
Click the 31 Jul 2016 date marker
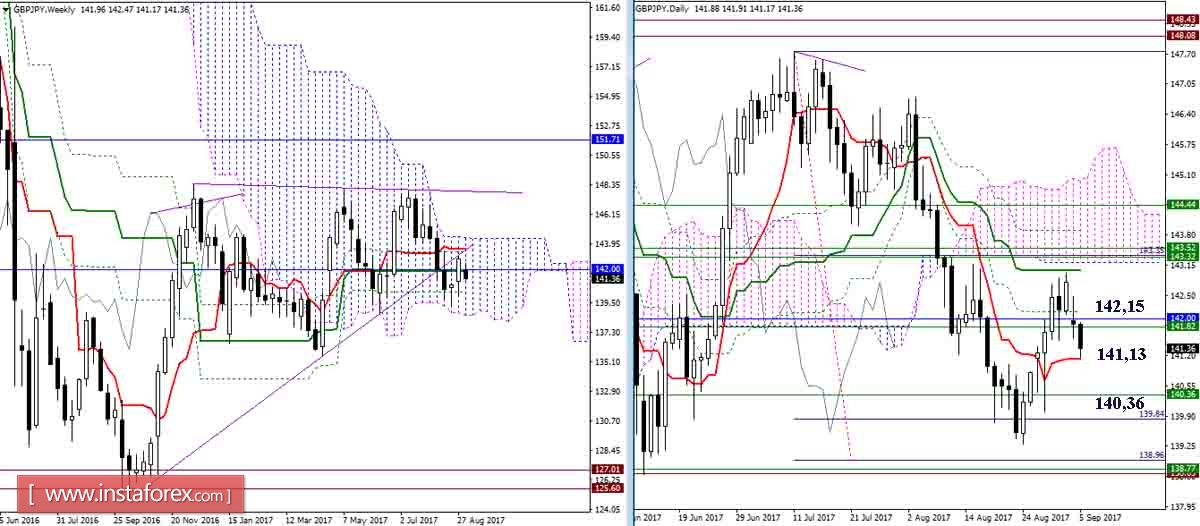point(77,521)
